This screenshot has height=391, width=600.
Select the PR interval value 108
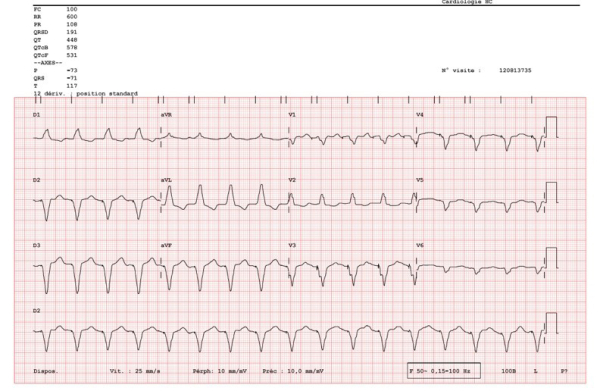72,24
